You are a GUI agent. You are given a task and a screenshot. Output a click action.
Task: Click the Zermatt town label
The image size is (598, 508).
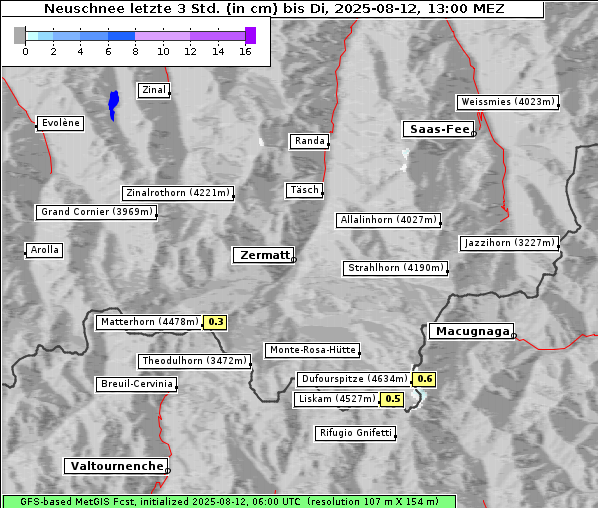[x=264, y=255]
